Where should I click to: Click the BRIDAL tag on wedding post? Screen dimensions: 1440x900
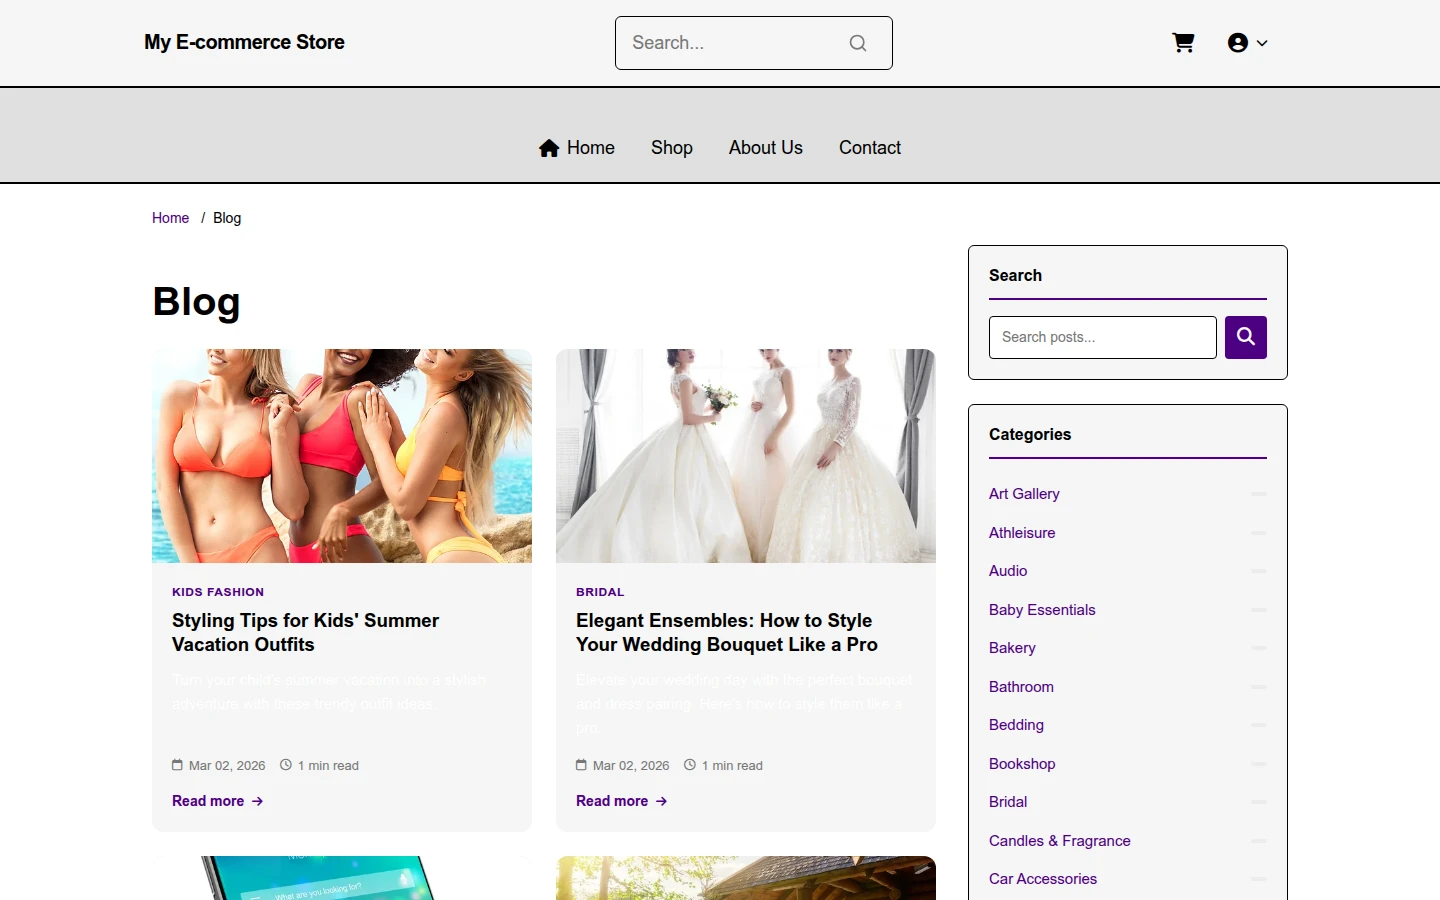pyautogui.click(x=600, y=592)
